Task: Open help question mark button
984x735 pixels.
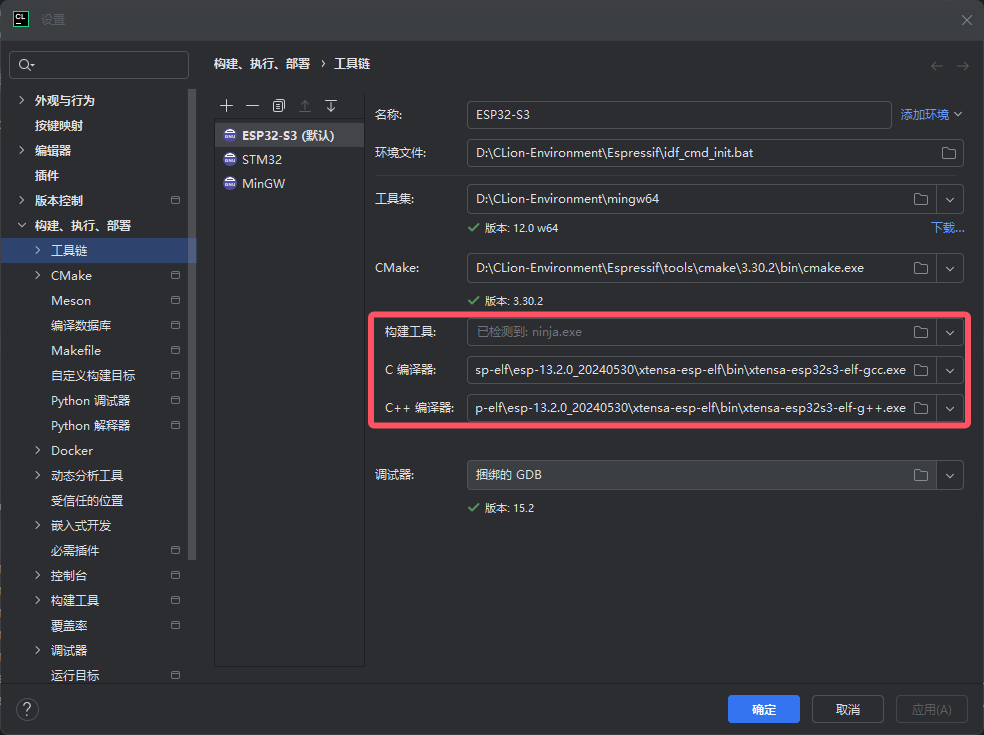Action: point(27,710)
